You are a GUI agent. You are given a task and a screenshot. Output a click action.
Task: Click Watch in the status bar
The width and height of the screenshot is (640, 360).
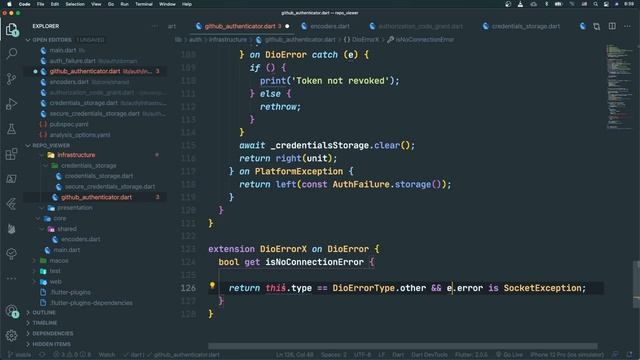pos(107,355)
